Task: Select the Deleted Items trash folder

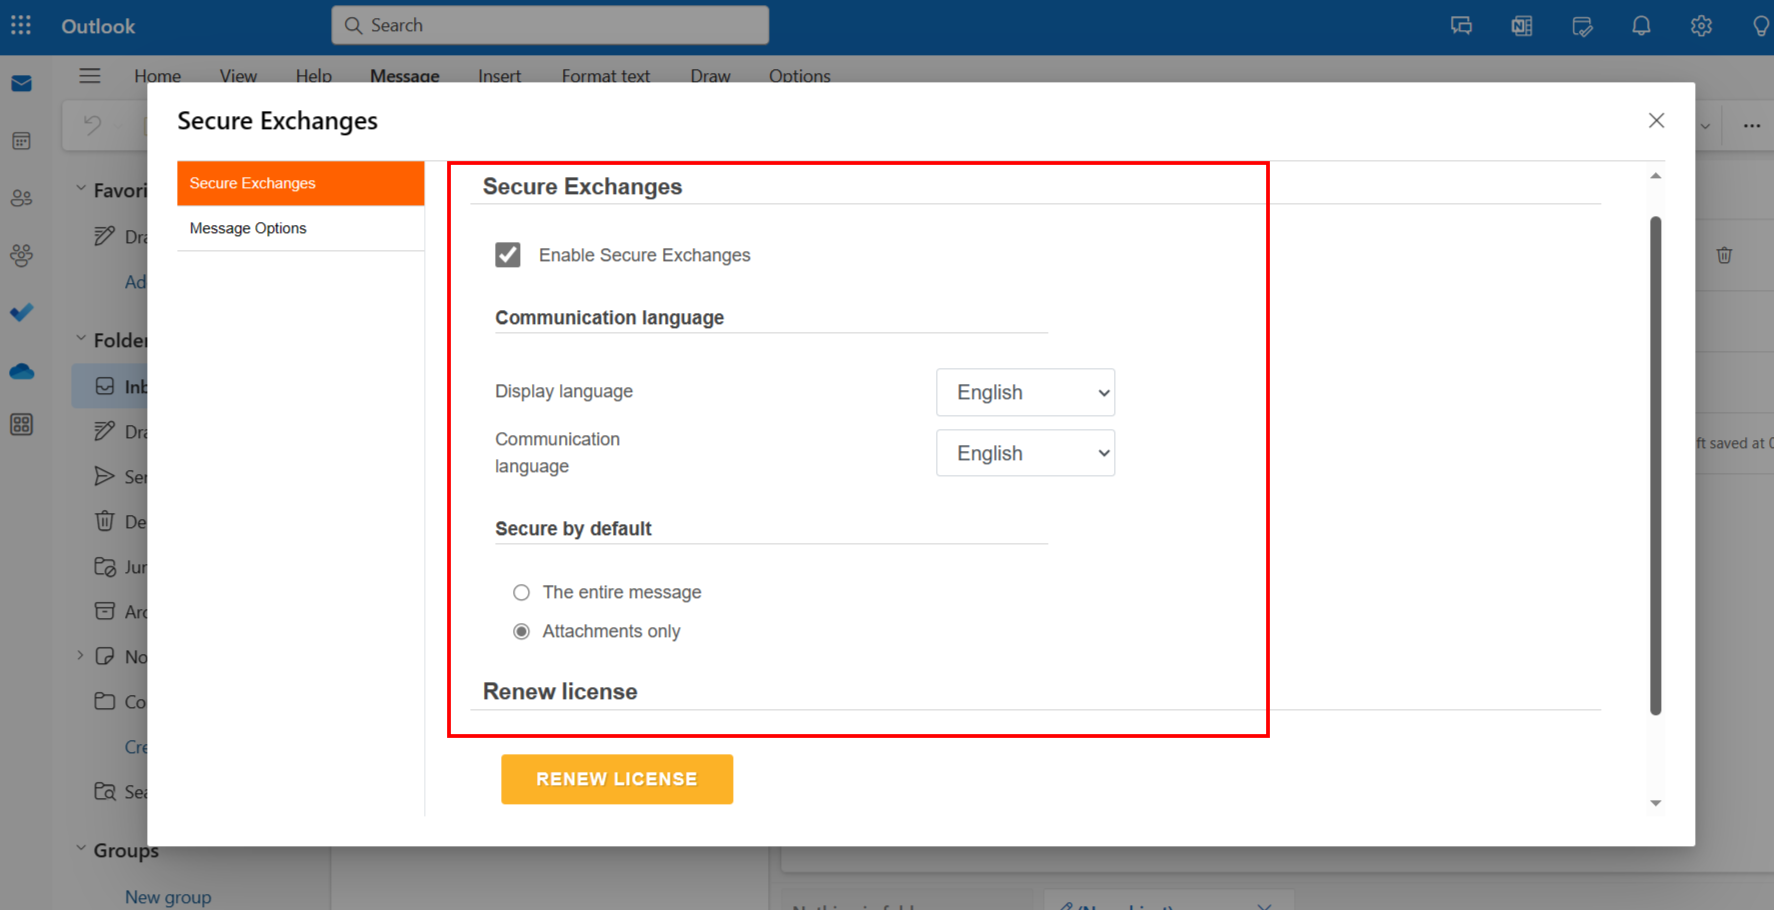Action: (x=105, y=521)
